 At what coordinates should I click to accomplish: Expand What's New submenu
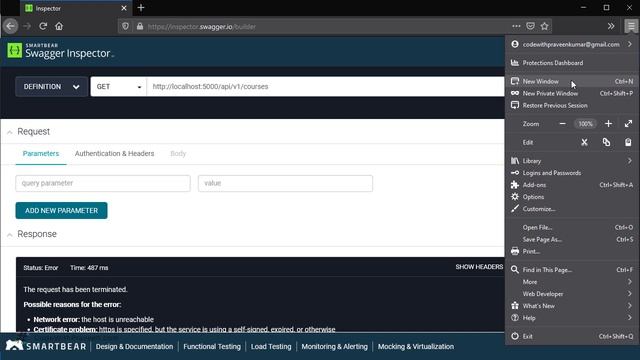pyautogui.click(x=572, y=306)
